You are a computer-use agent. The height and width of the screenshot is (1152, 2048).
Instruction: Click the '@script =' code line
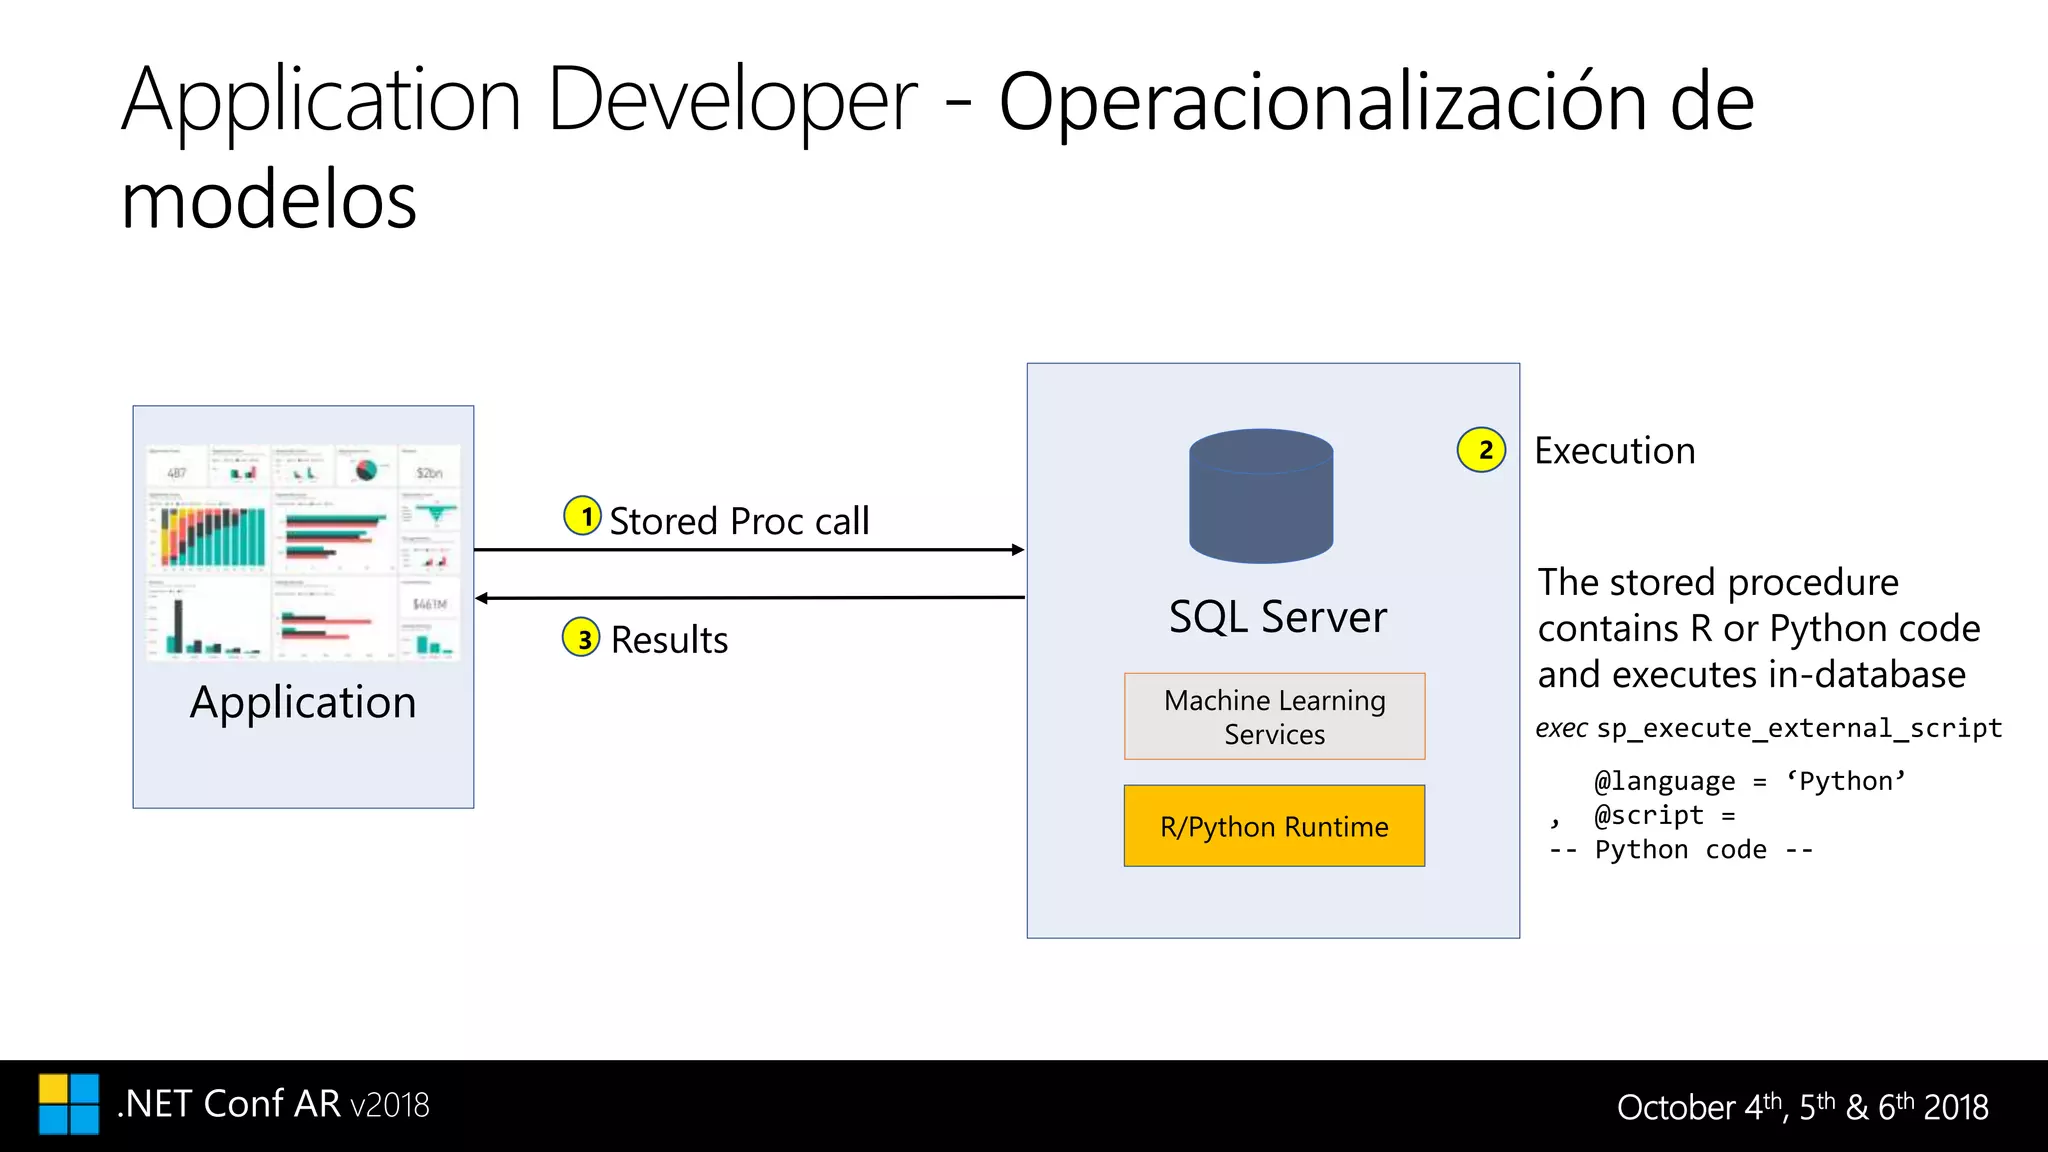[x=1664, y=816]
